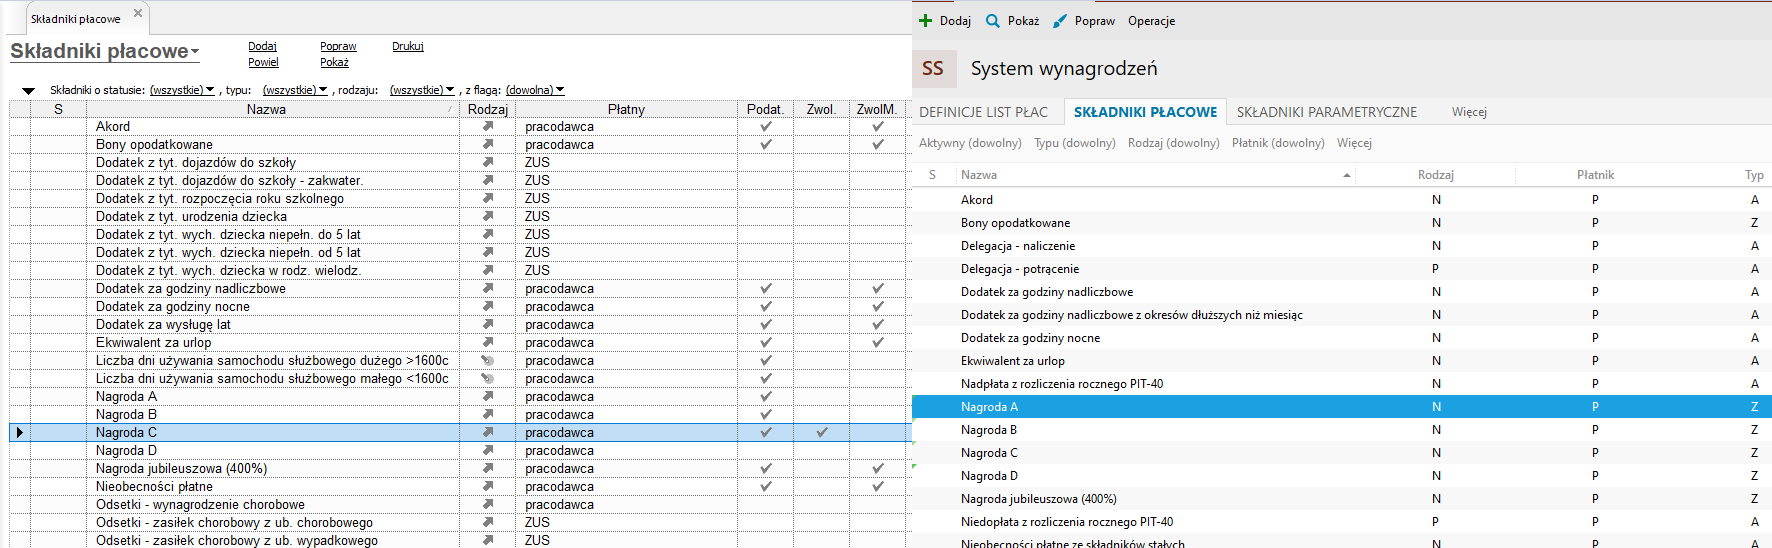Toggle the Podat. checkmark for Akord
Screen dimensions: 1772x548
tap(766, 127)
